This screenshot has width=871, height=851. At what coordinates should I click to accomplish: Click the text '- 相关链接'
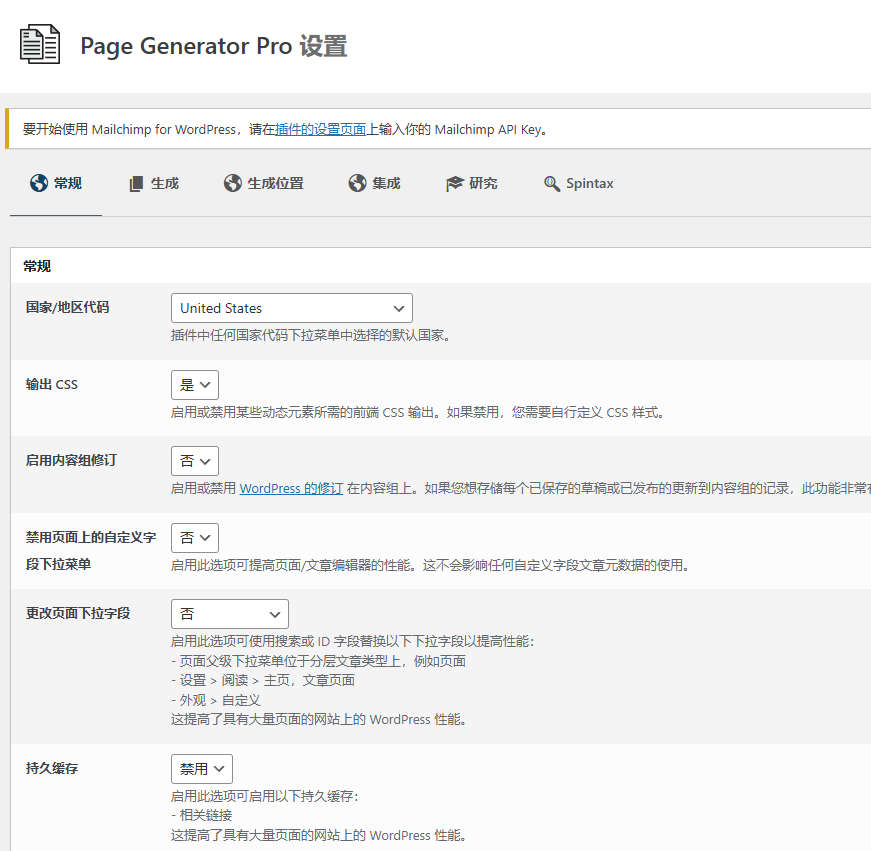click(202, 815)
